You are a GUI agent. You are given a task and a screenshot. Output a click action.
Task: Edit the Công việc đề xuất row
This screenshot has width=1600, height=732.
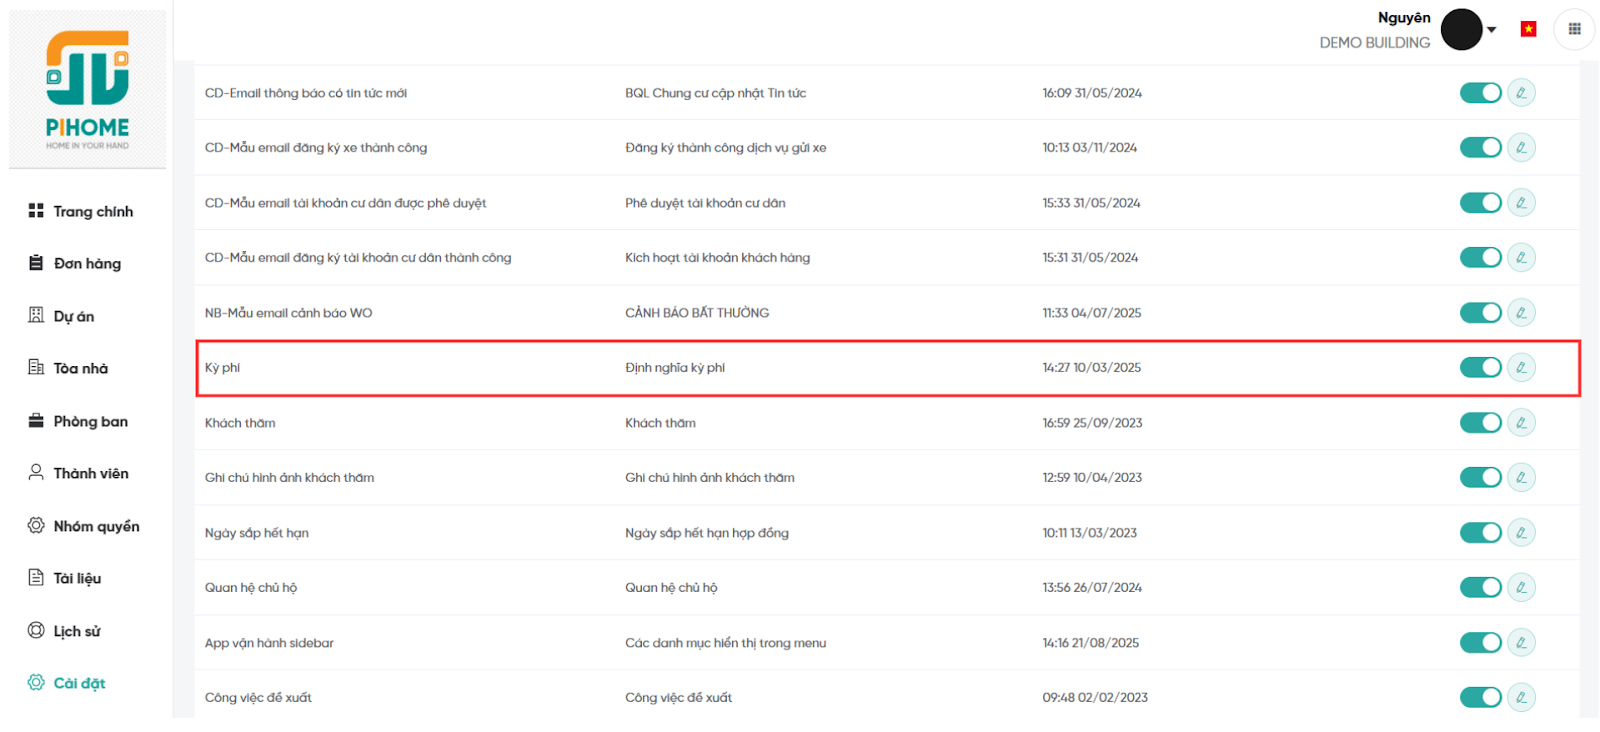[x=1520, y=698]
